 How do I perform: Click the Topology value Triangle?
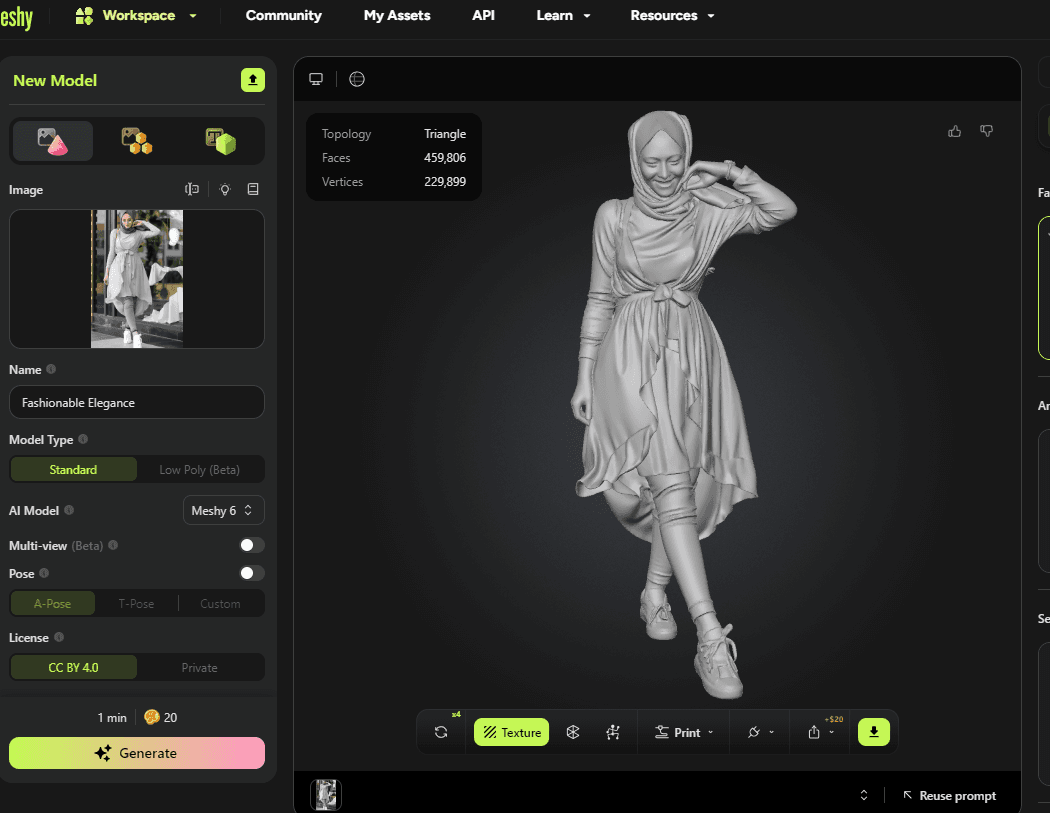445,134
